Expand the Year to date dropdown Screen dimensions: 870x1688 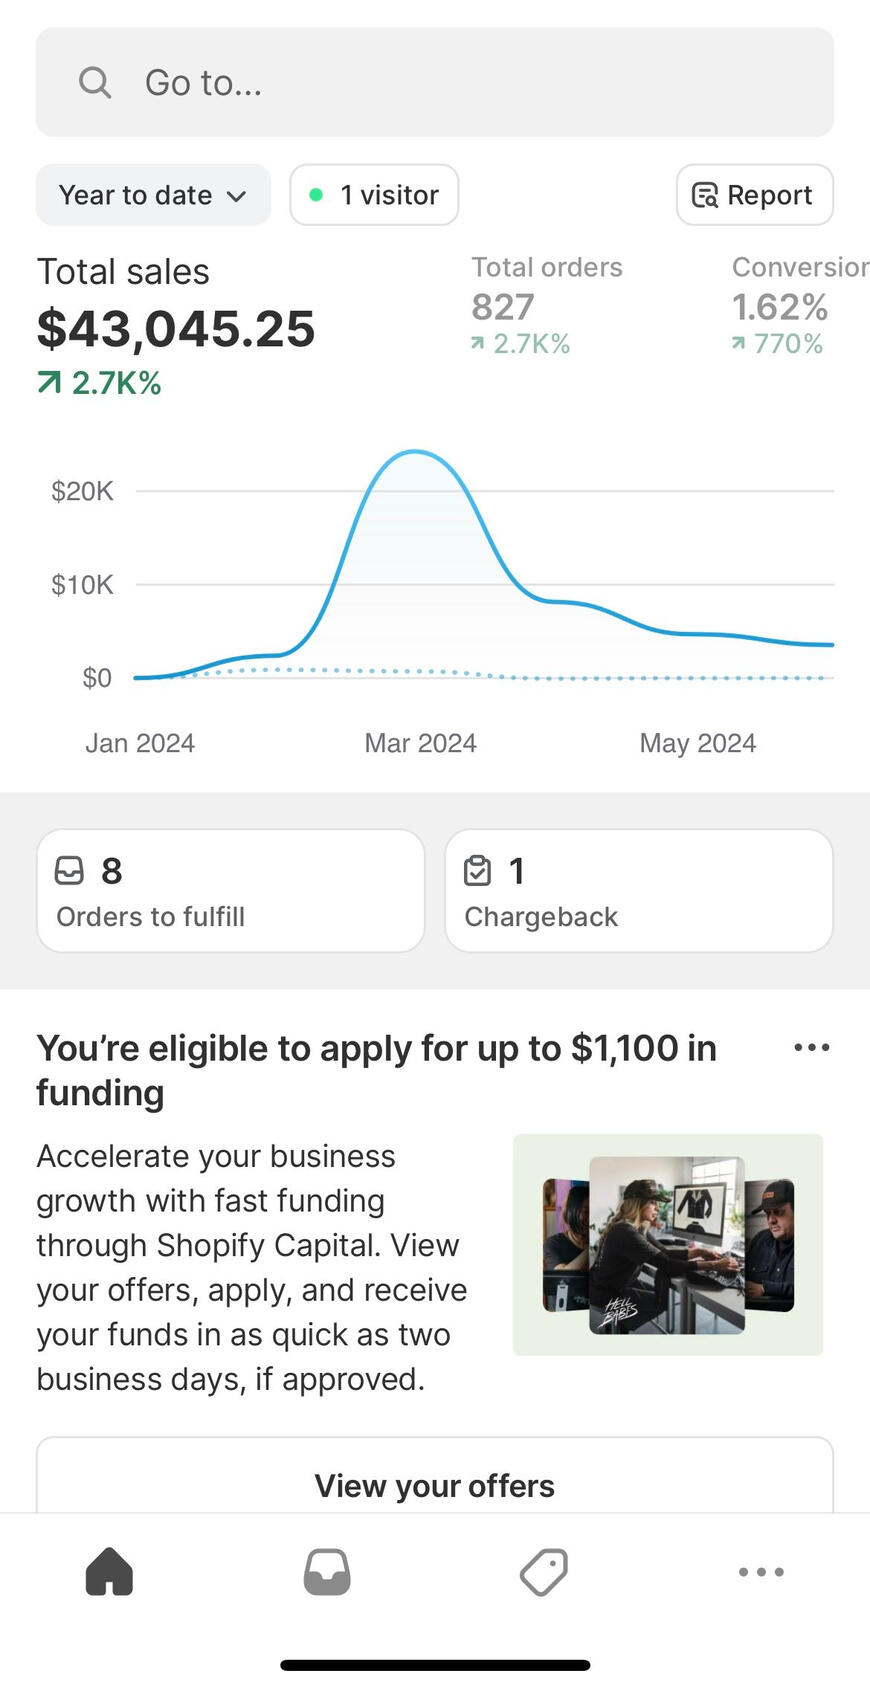[153, 195]
